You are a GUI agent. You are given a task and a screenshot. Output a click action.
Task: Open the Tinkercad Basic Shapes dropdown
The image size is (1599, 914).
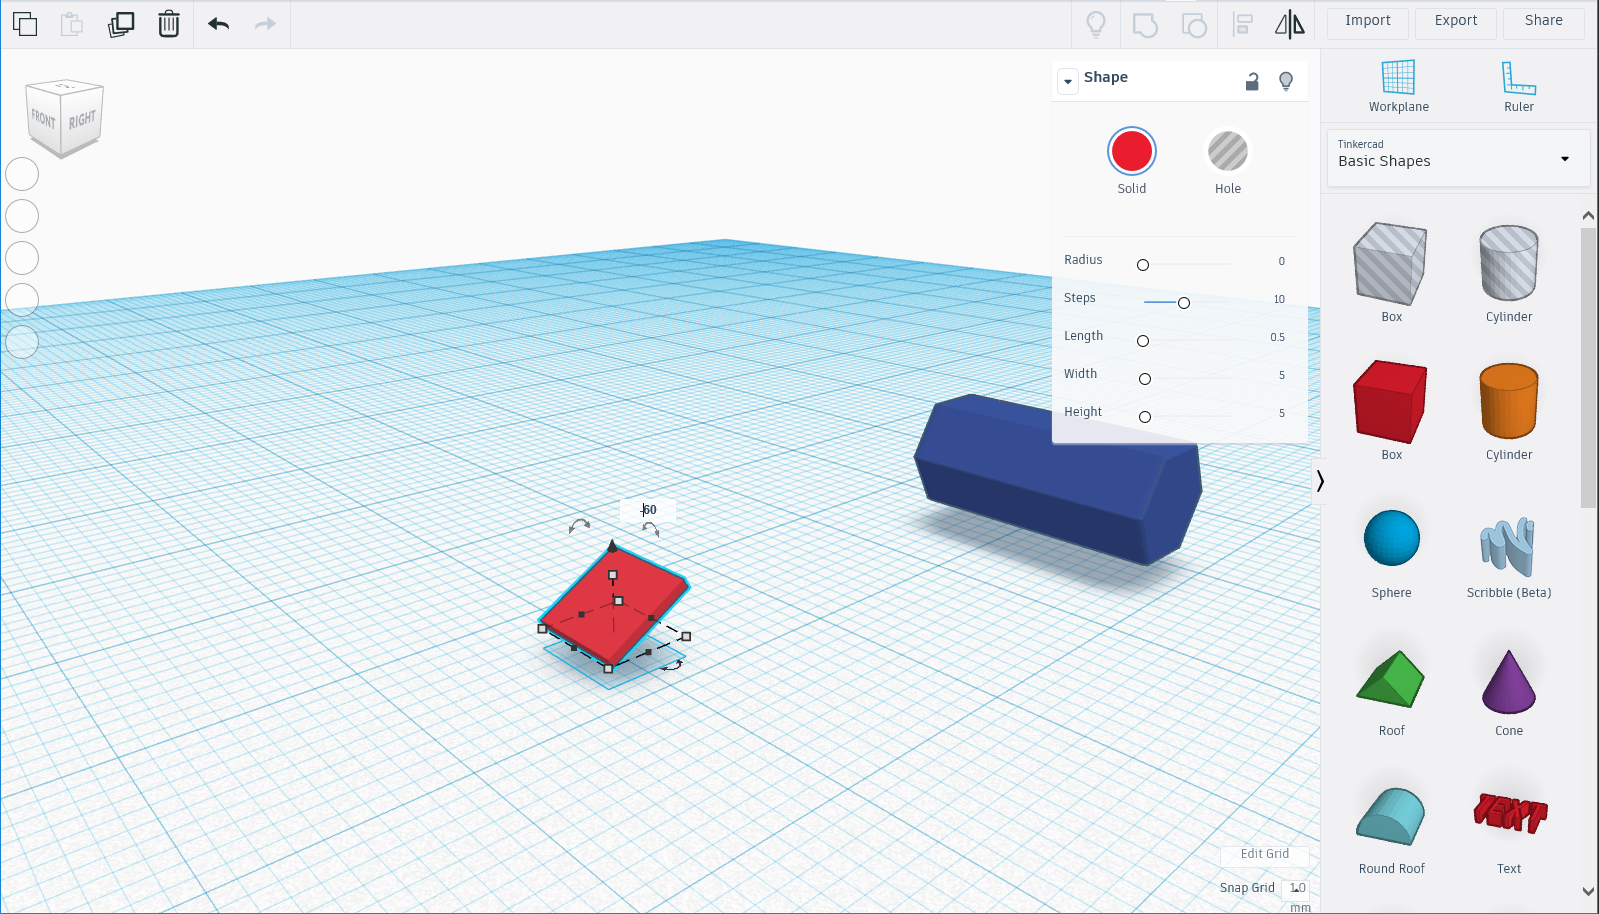point(1458,158)
